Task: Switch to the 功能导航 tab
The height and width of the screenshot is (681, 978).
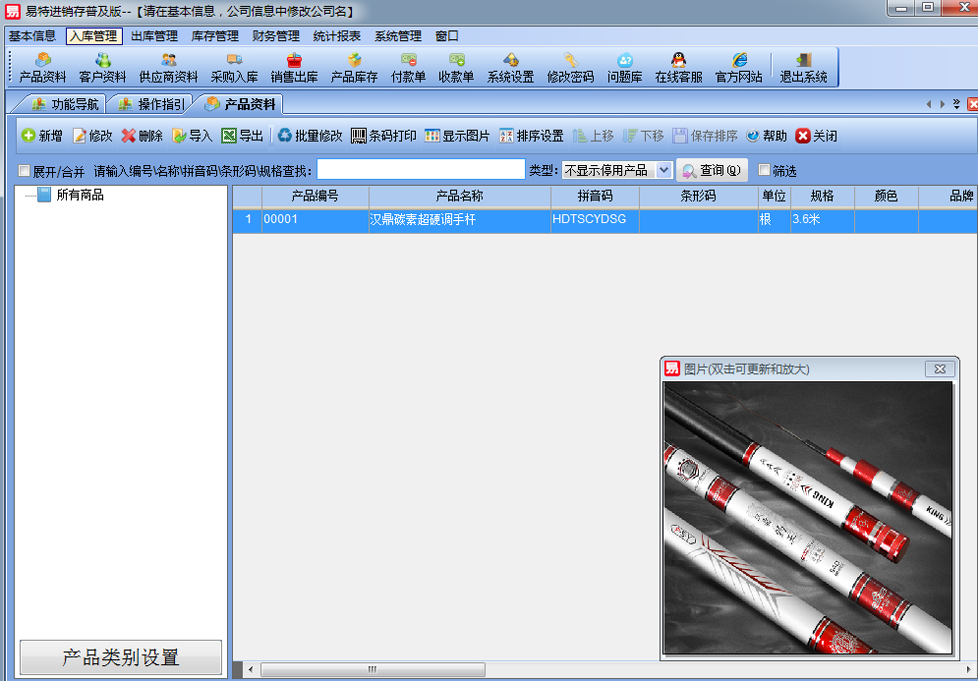Action: click(x=65, y=104)
